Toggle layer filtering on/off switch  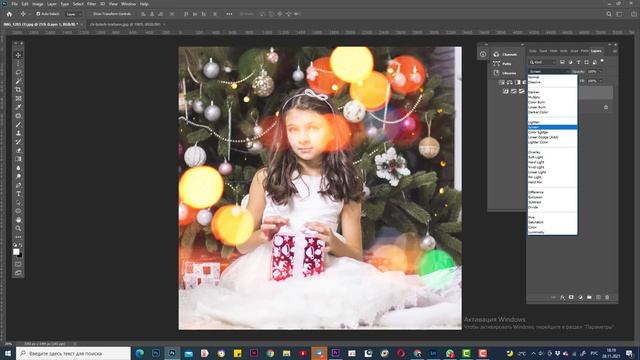point(602,61)
